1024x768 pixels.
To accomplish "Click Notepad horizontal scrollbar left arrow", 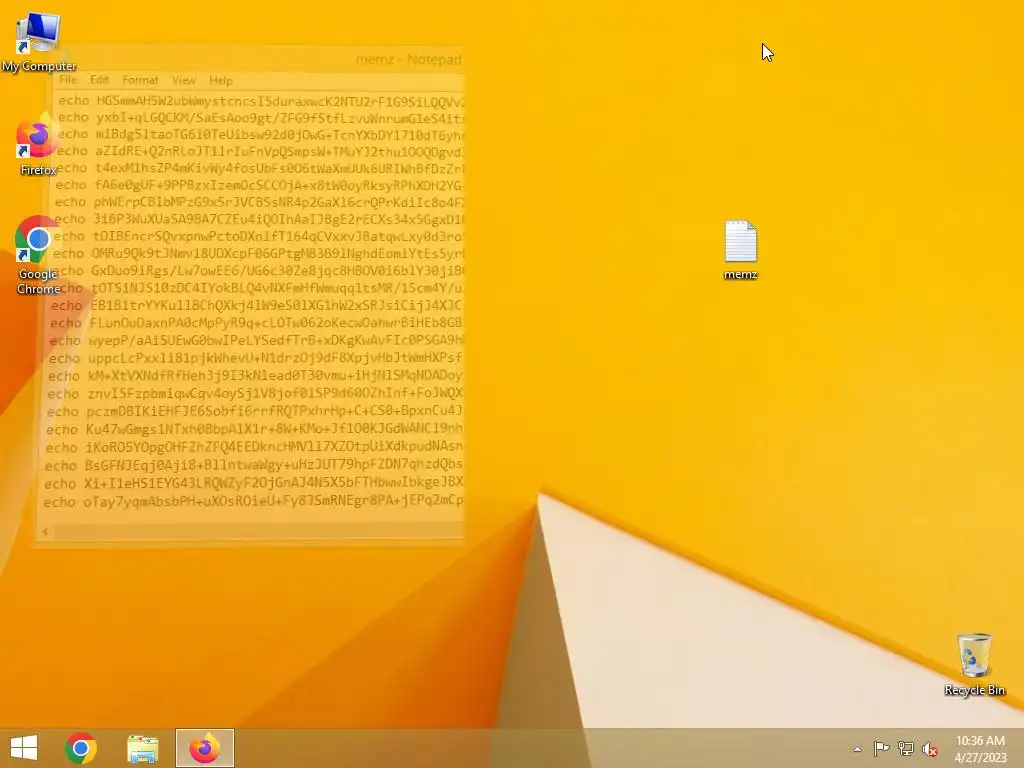I will point(45,532).
